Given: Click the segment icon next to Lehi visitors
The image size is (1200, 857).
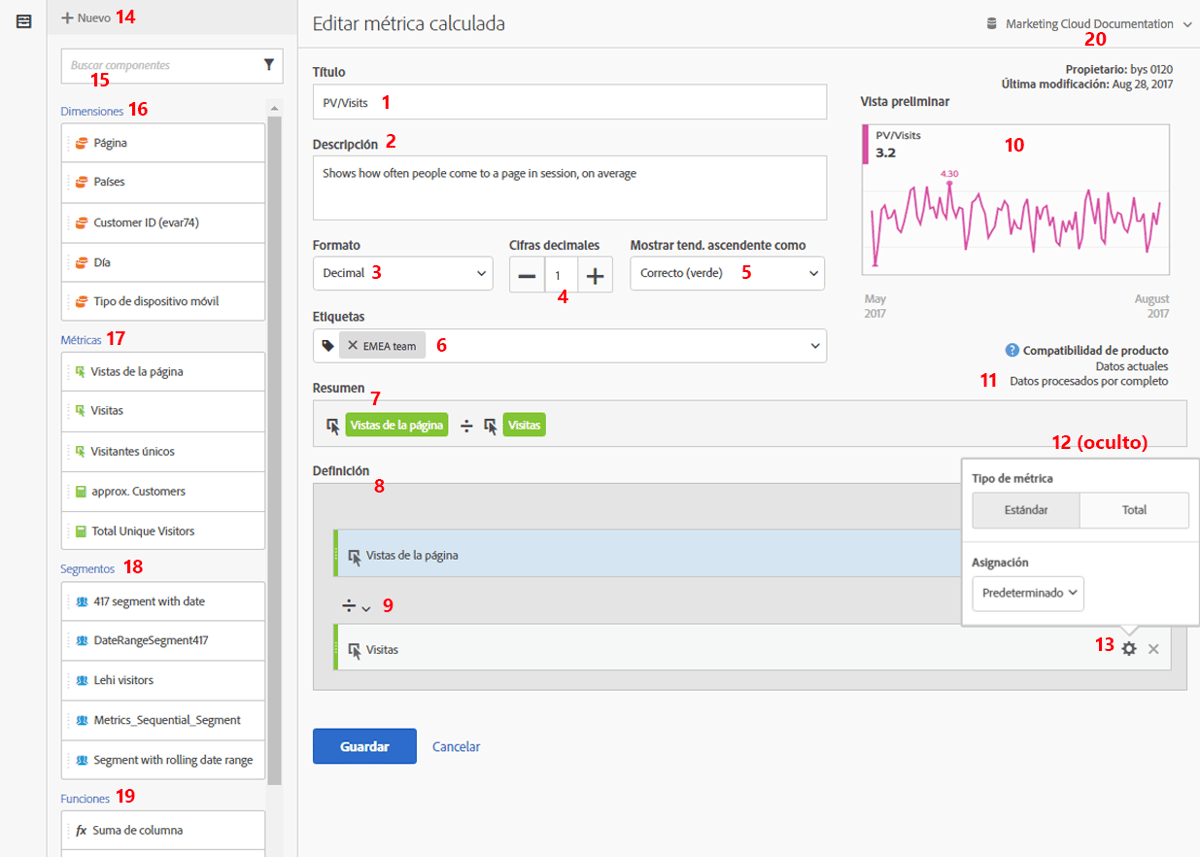Looking at the screenshot, I should 80,680.
